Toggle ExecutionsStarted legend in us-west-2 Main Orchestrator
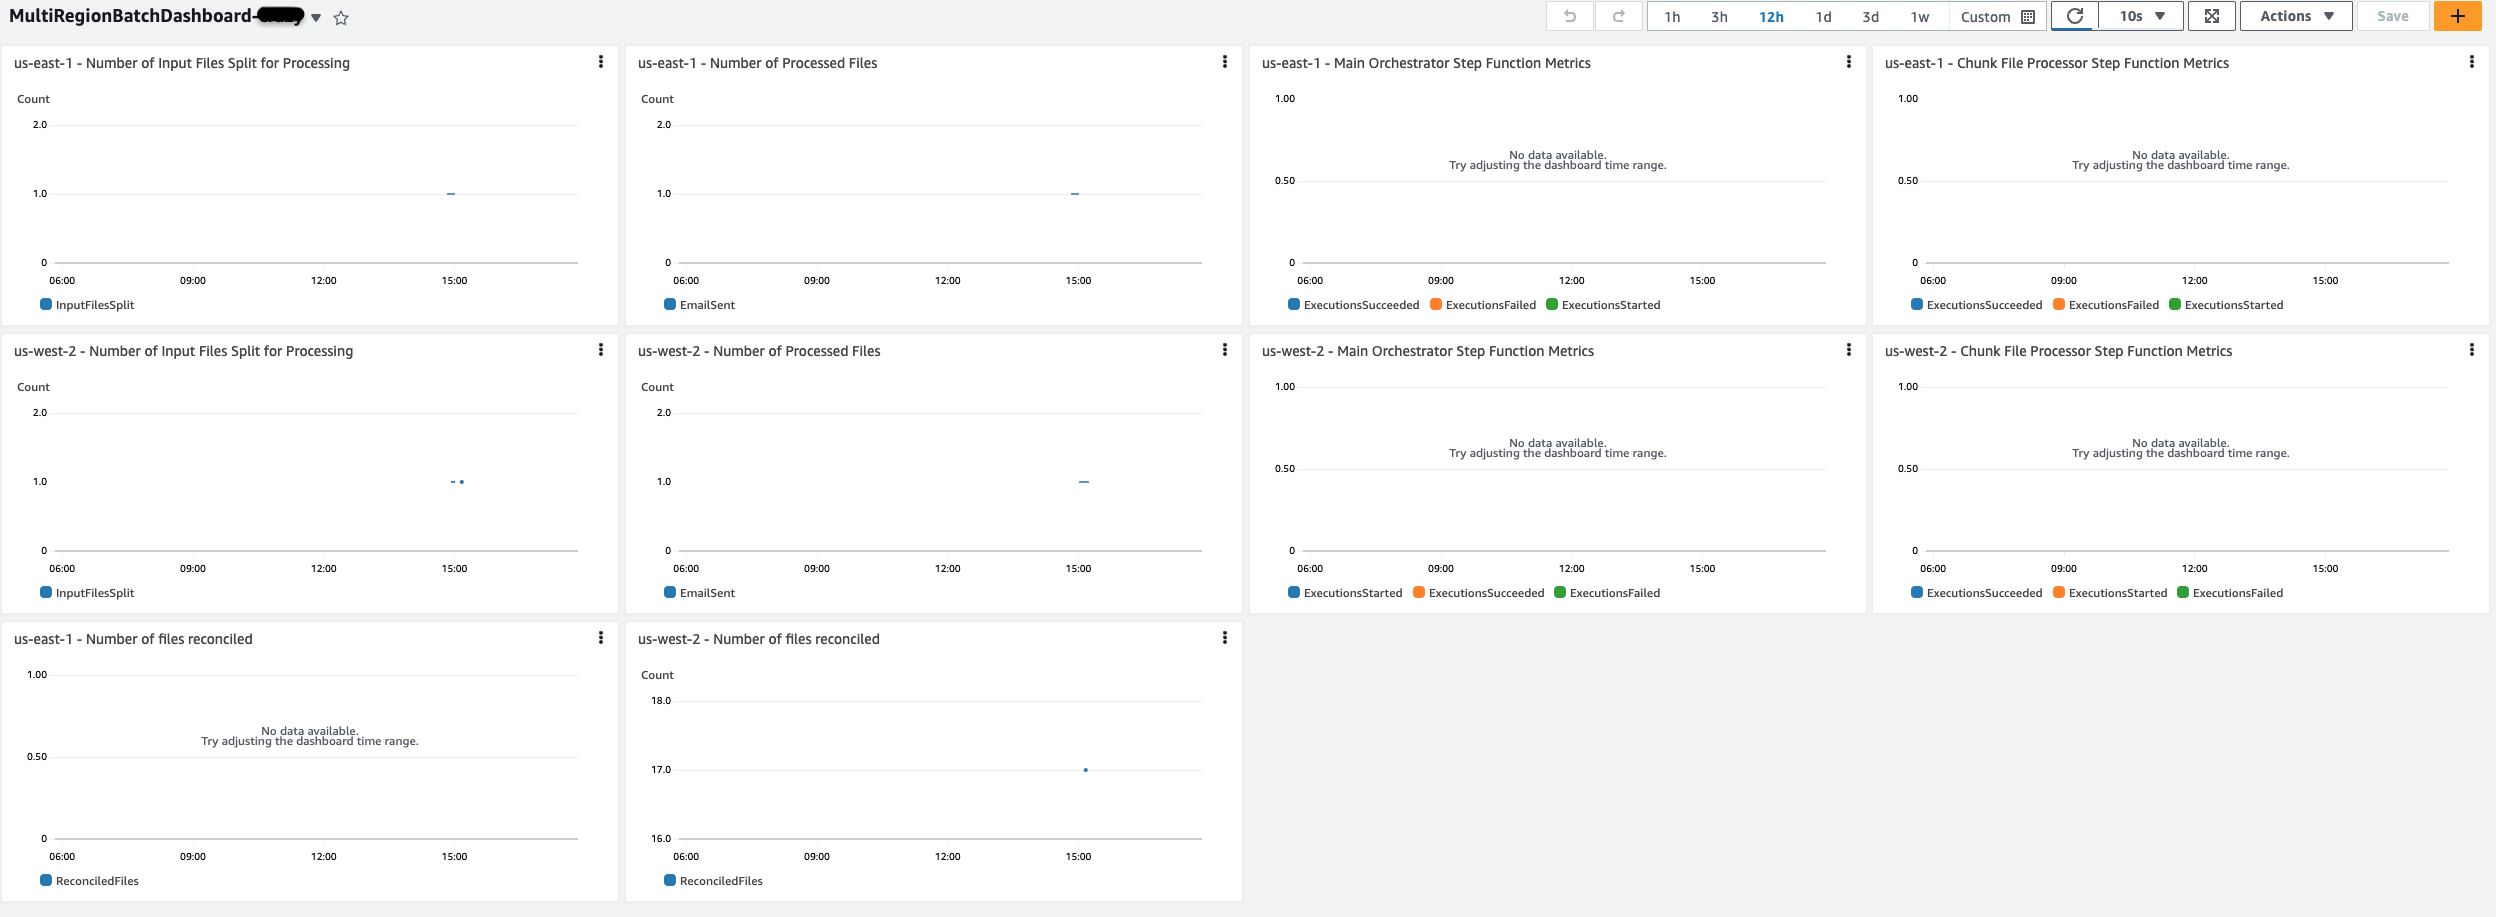 (x=1345, y=593)
